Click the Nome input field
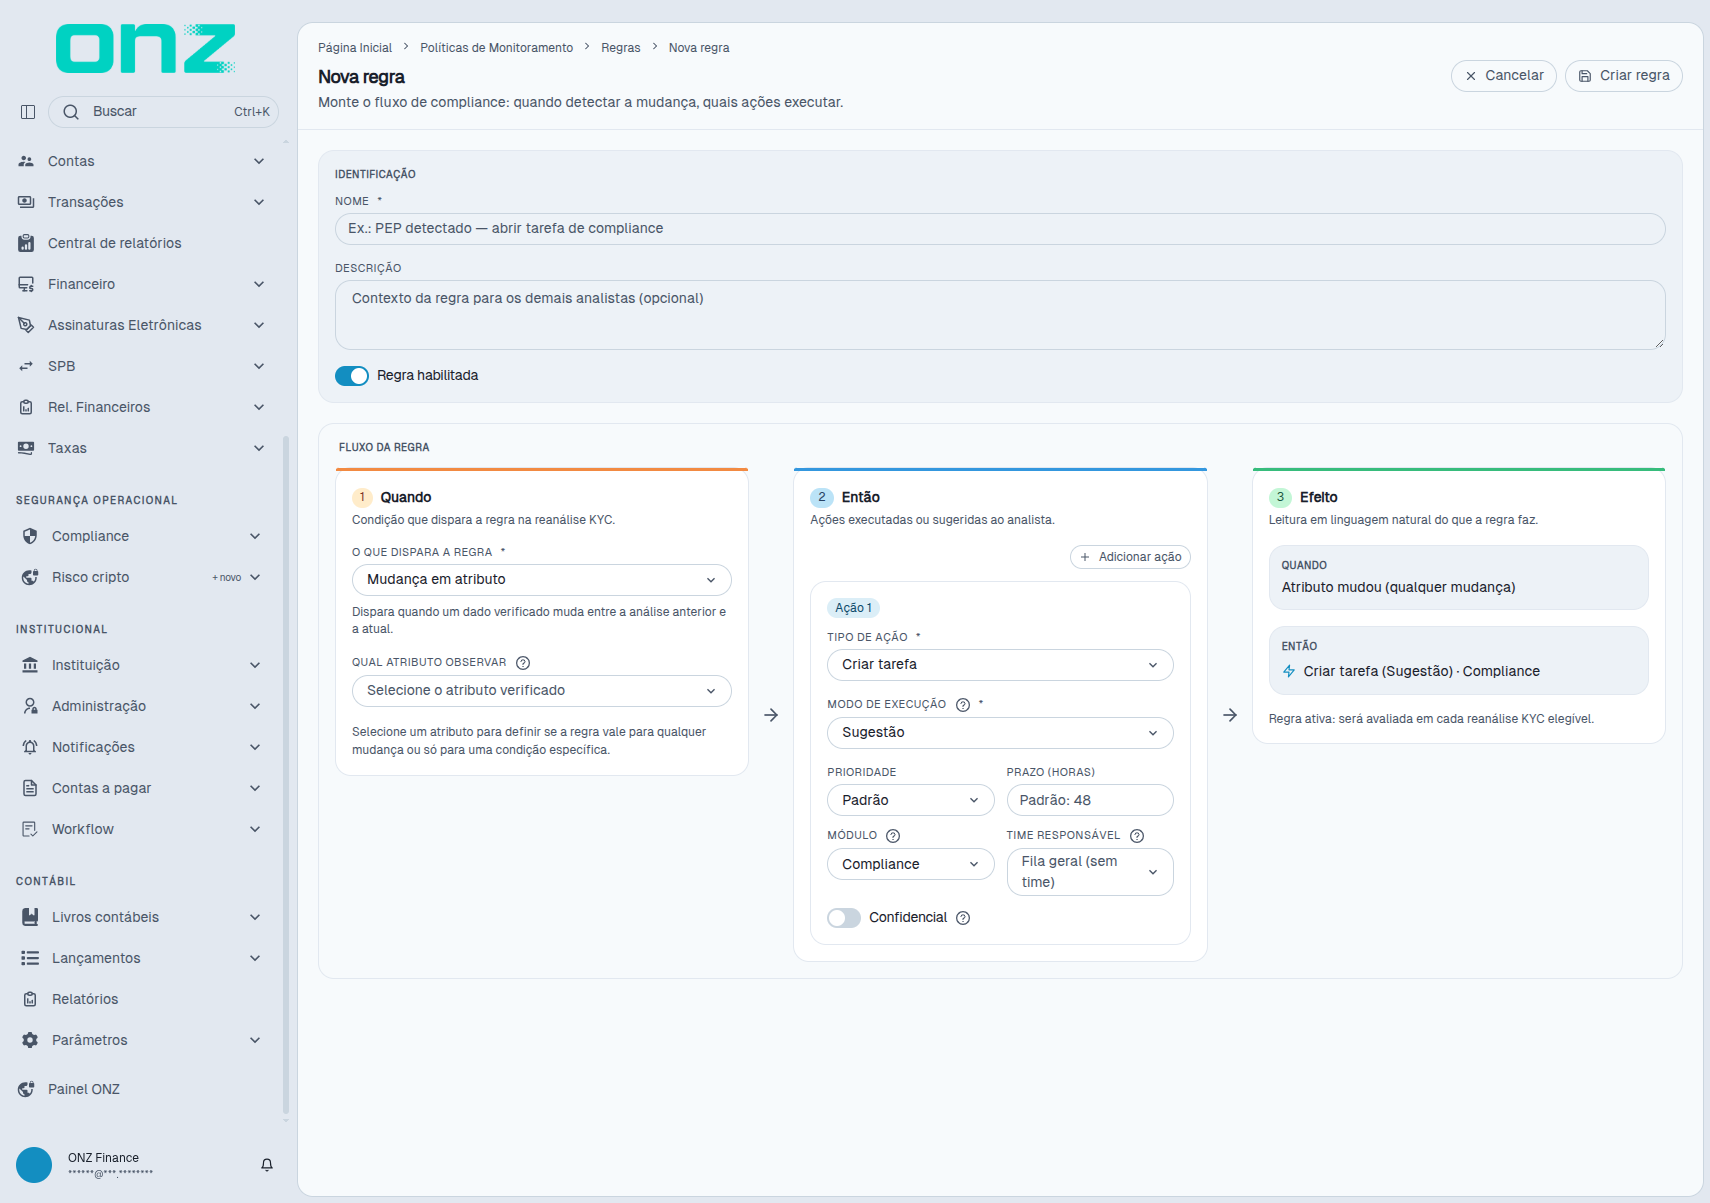This screenshot has height=1203, width=1710. point(1000,229)
